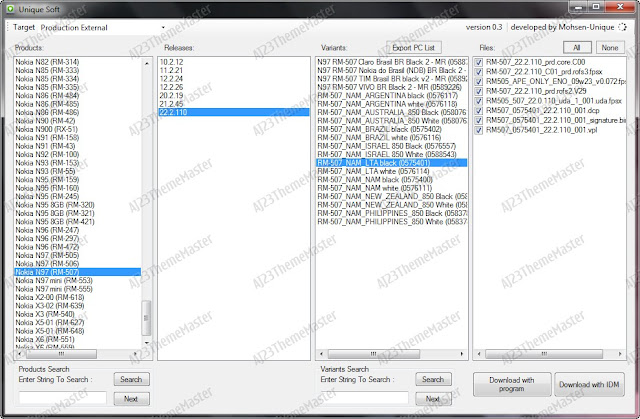Select RM-507_NAM_NEW_ZEALAND_850 Black variant
This screenshot has height=419, width=640.
(392, 196)
